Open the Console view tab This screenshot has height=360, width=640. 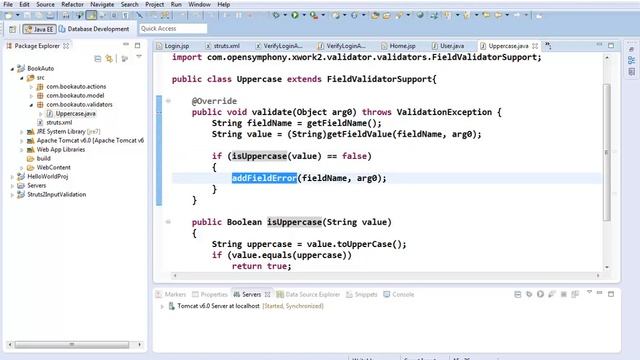click(x=398, y=295)
